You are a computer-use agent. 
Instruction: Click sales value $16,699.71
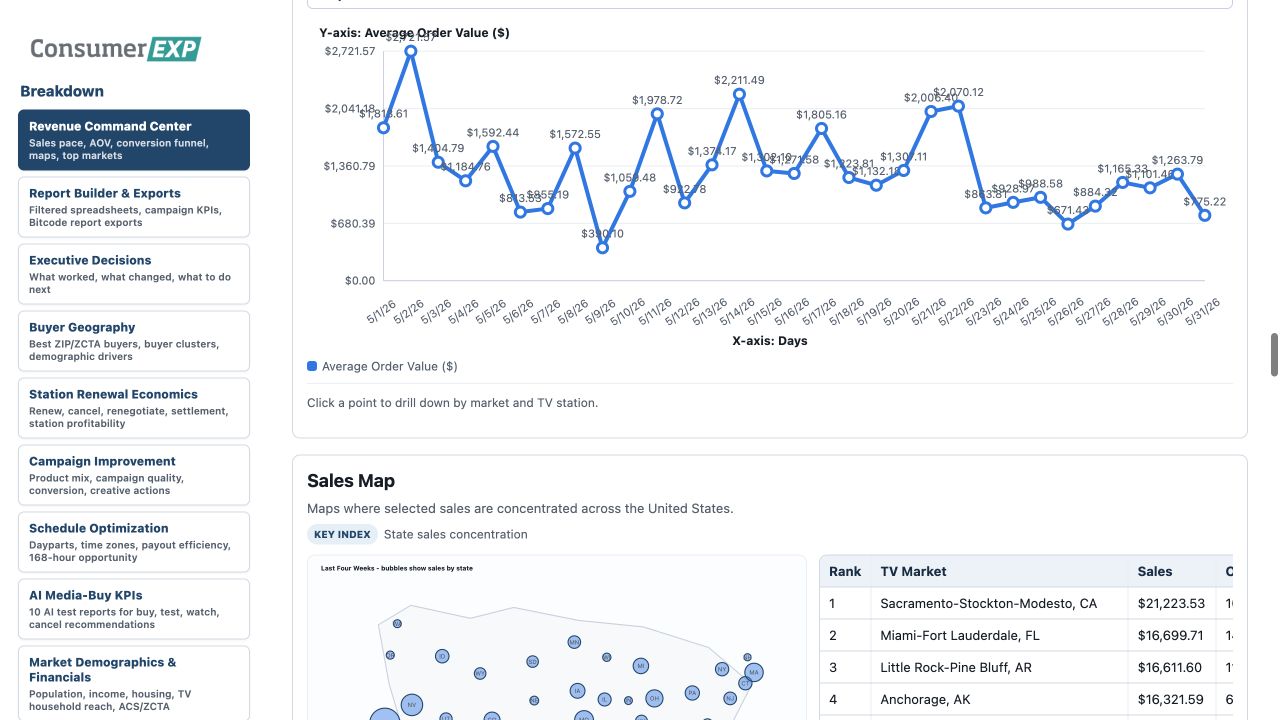(x=1171, y=635)
